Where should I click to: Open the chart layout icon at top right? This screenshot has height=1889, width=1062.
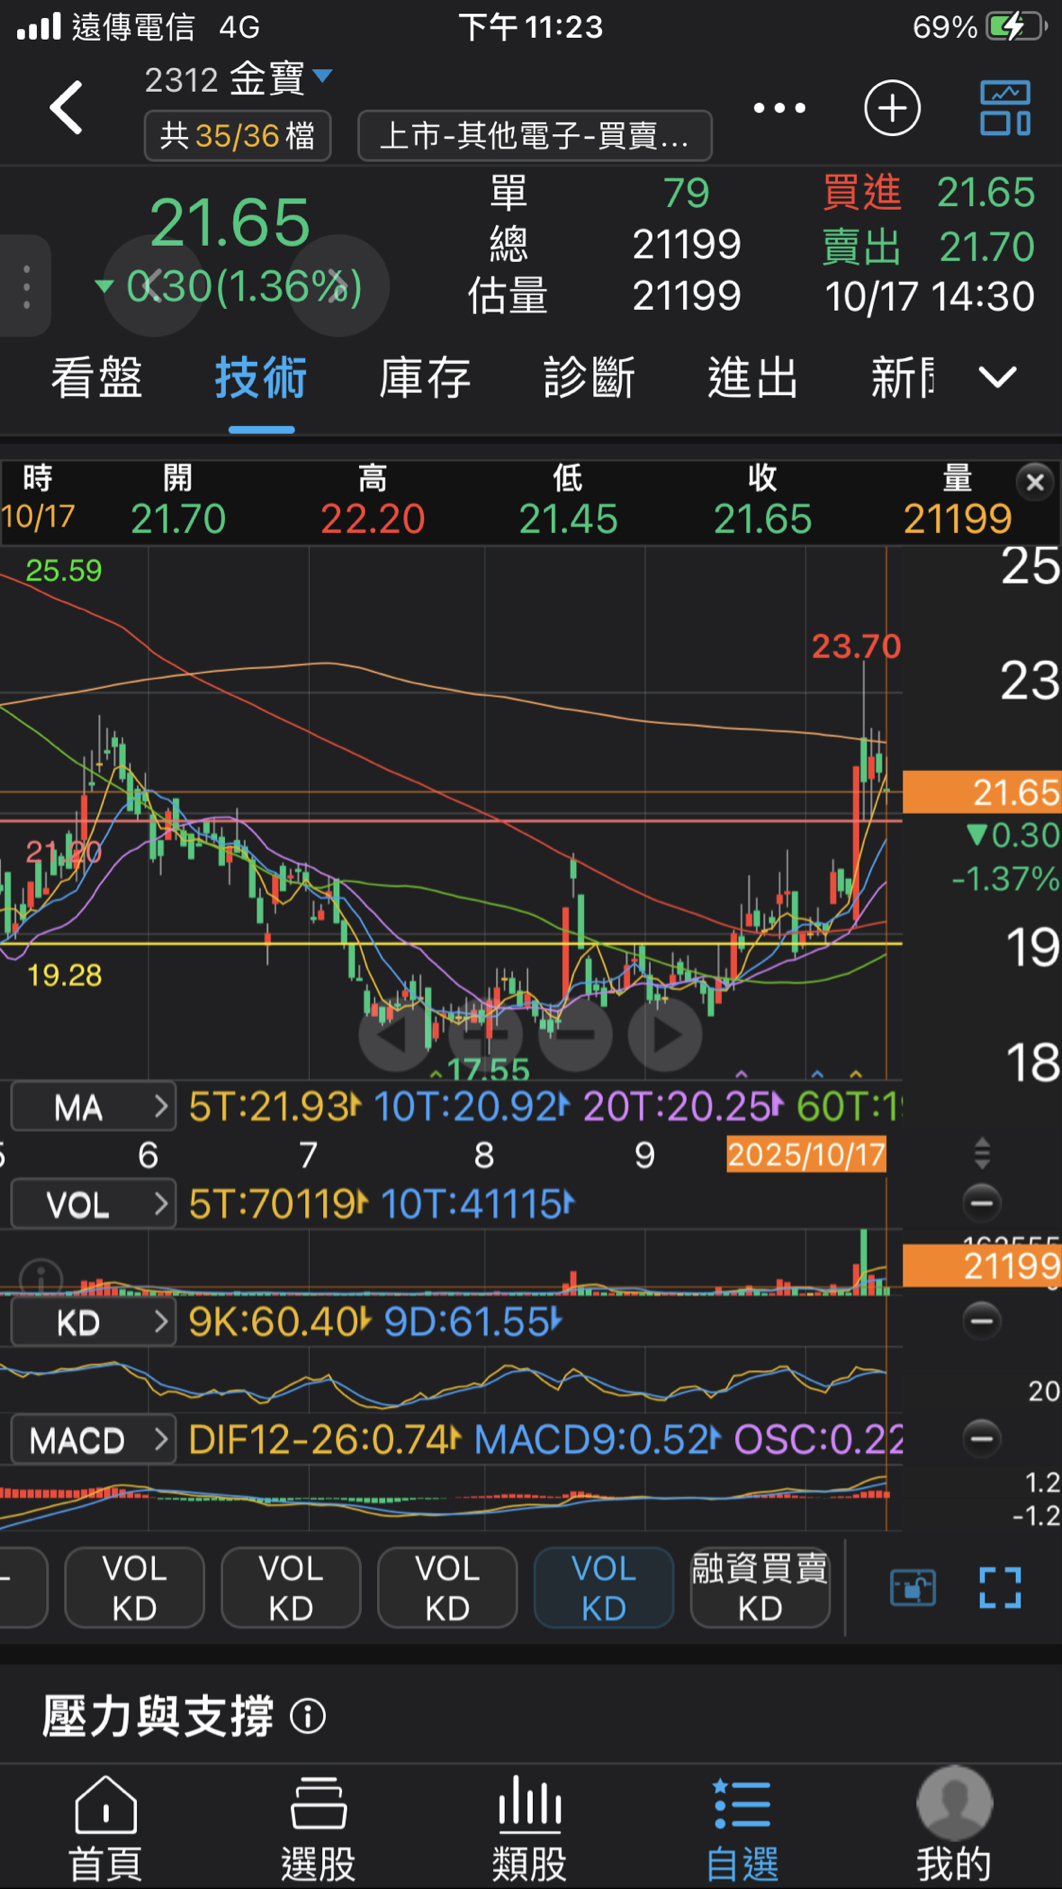coord(1005,107)
